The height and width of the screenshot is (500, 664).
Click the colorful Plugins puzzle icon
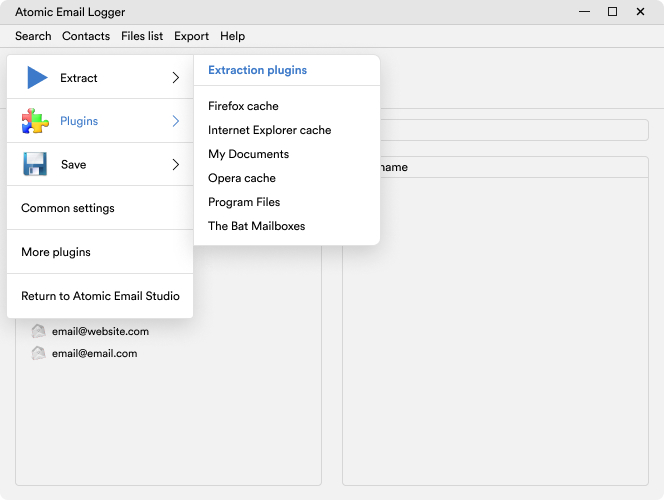(35, 121)
